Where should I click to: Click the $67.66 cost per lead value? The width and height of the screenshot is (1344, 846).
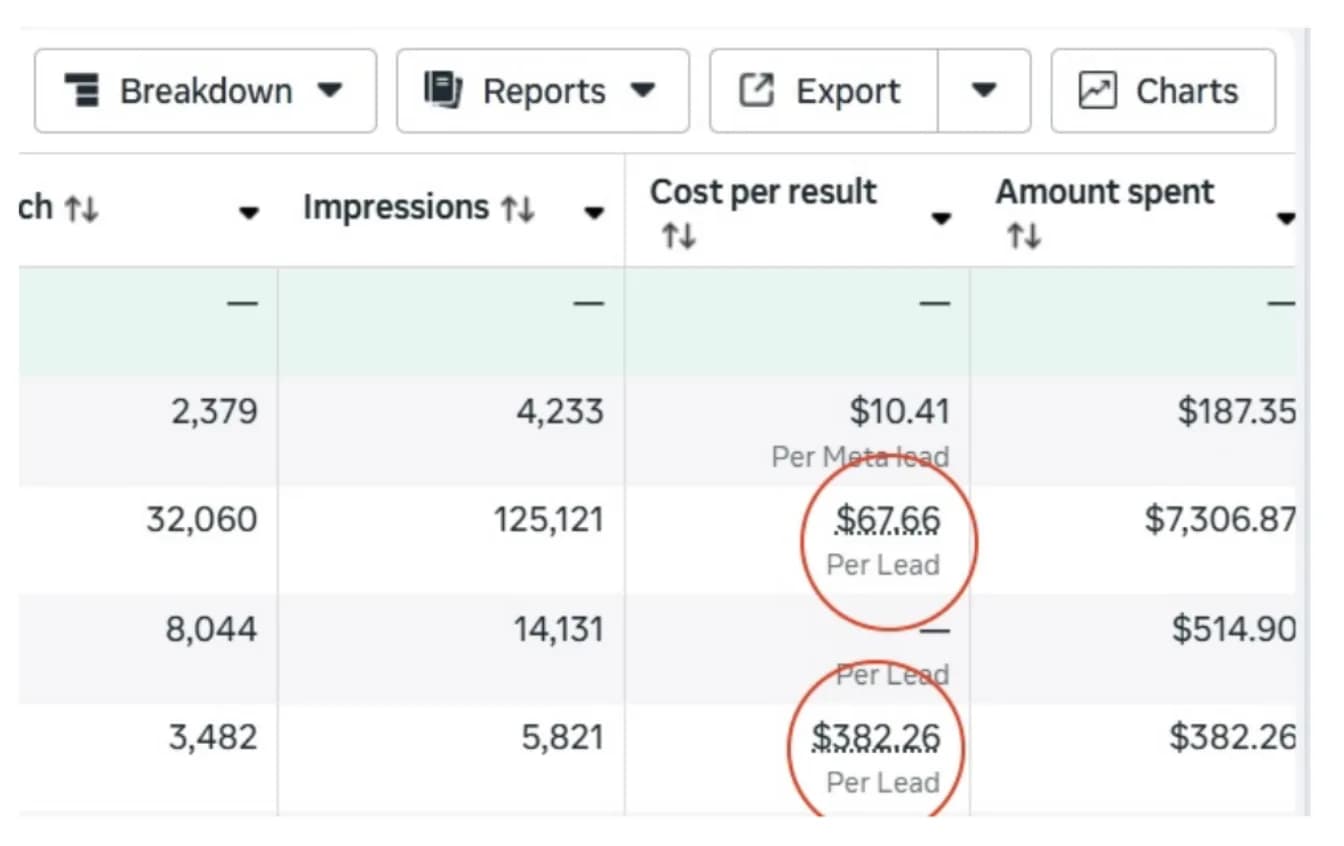coord(888,519)
